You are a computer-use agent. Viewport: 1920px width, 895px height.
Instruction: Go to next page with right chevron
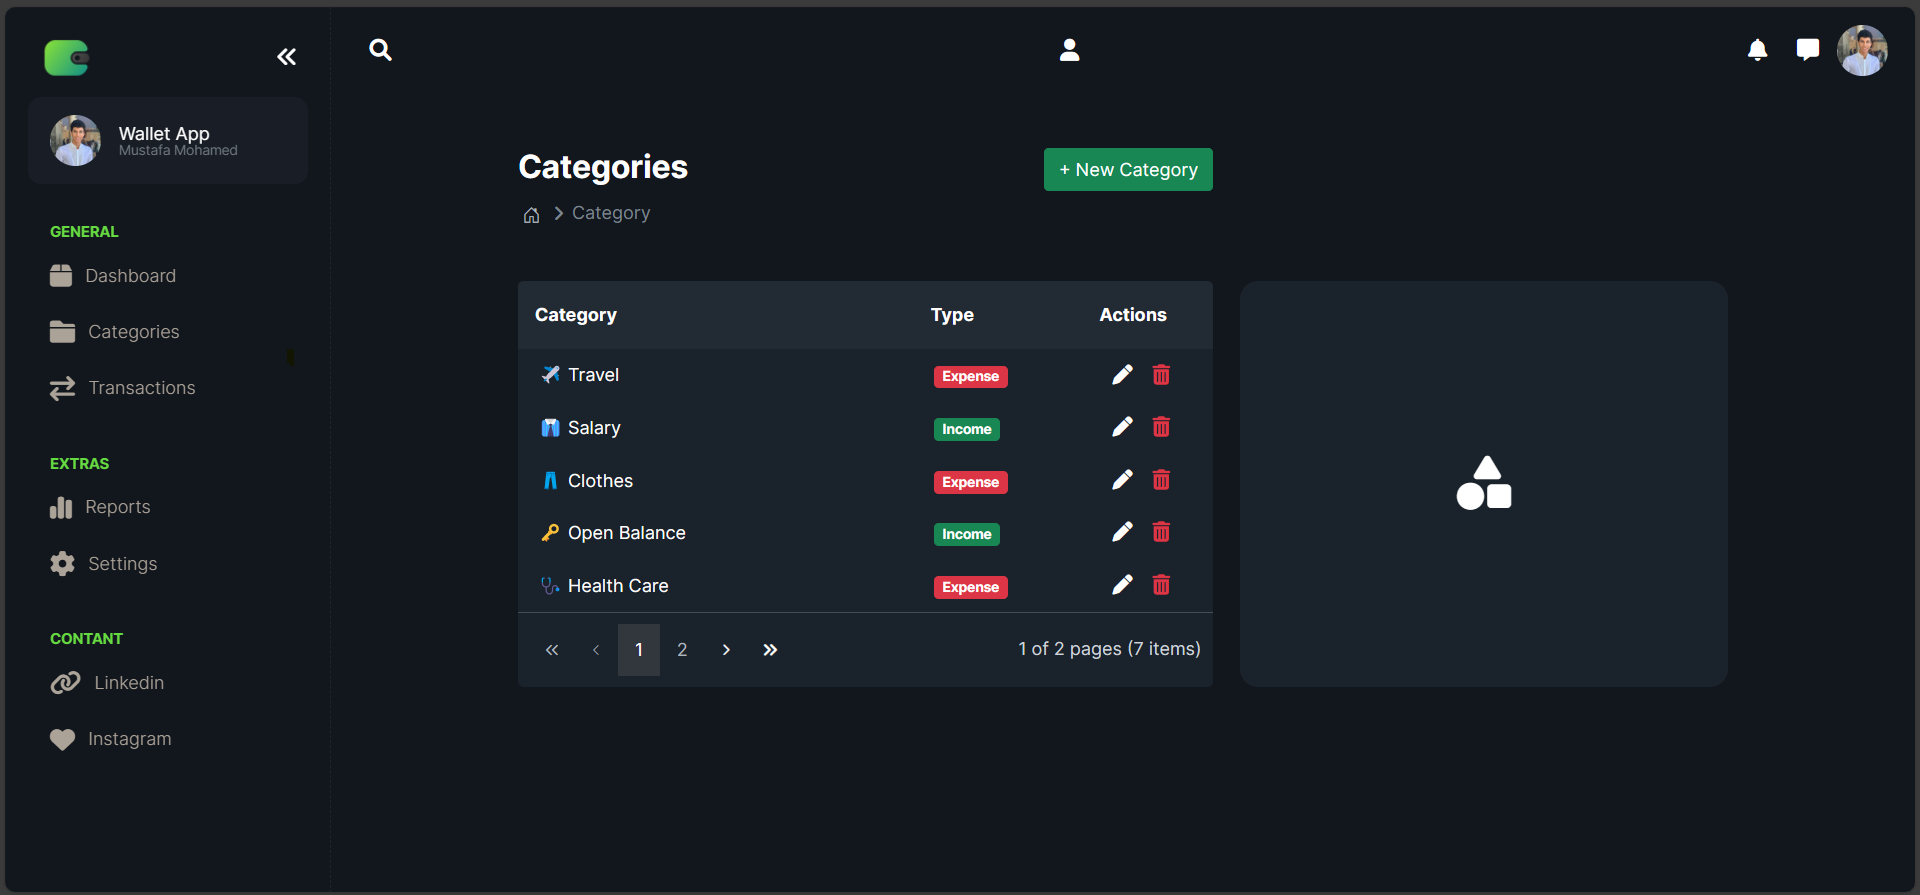(x=726, y=649)
